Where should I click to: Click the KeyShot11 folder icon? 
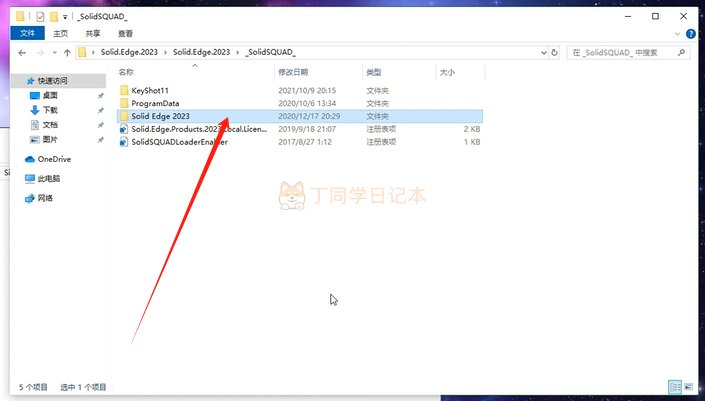(124, 90)
